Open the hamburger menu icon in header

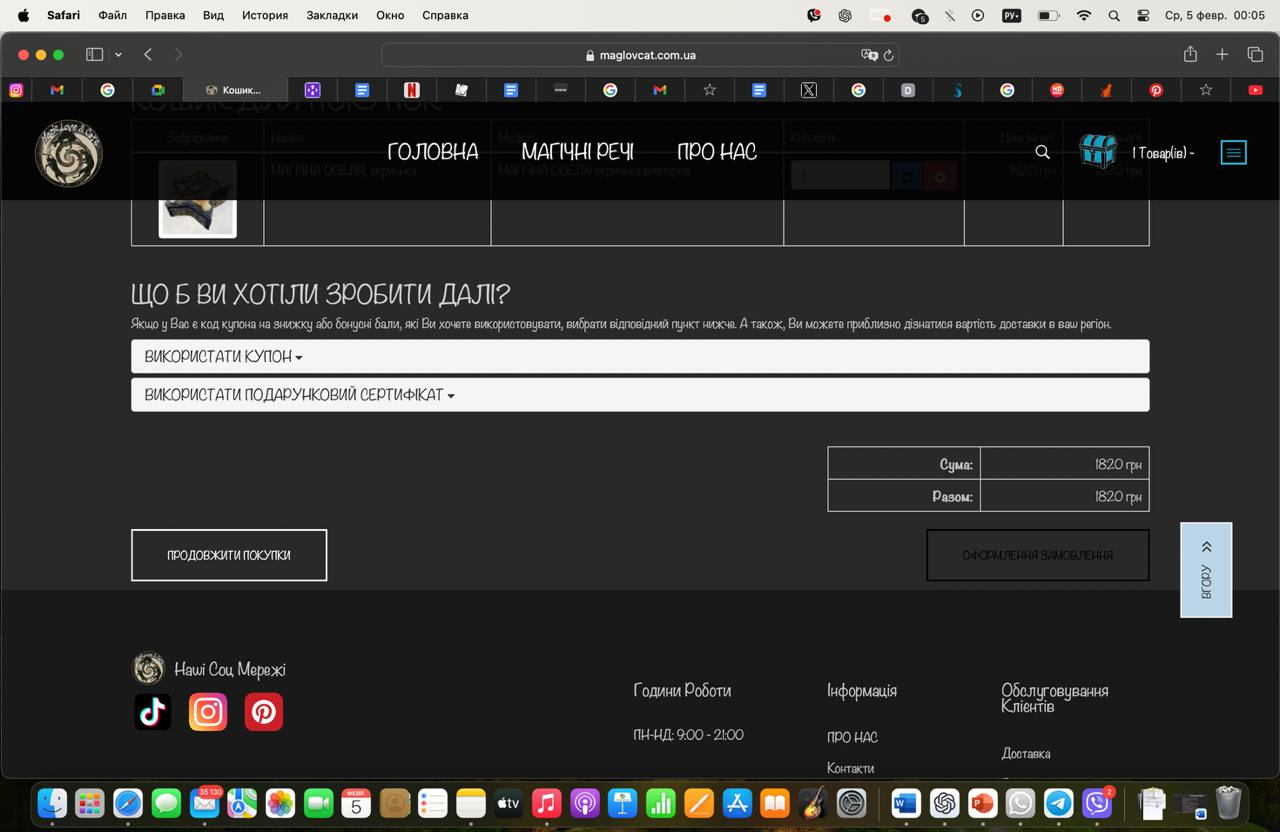[x=1233, y=153]
